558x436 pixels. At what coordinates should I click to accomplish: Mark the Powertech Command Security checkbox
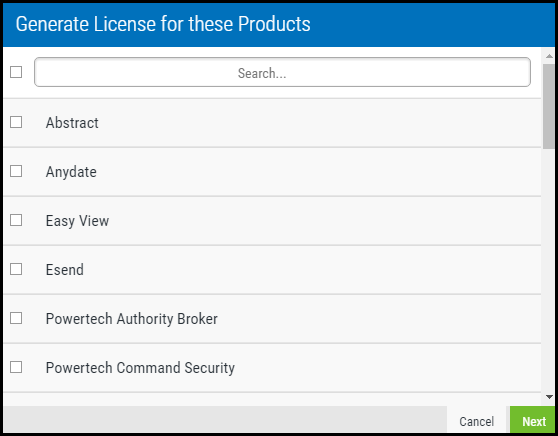click(x=16, y=367)
